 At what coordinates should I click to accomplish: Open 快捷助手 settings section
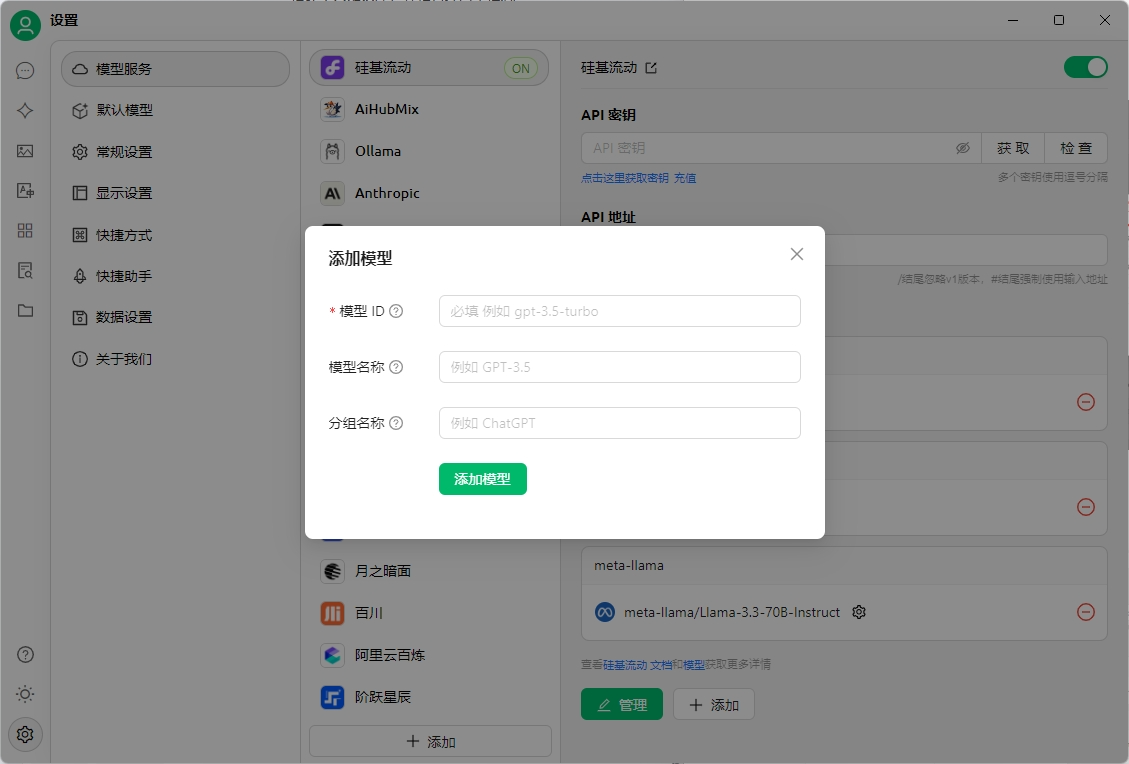[x=176, y=276]
